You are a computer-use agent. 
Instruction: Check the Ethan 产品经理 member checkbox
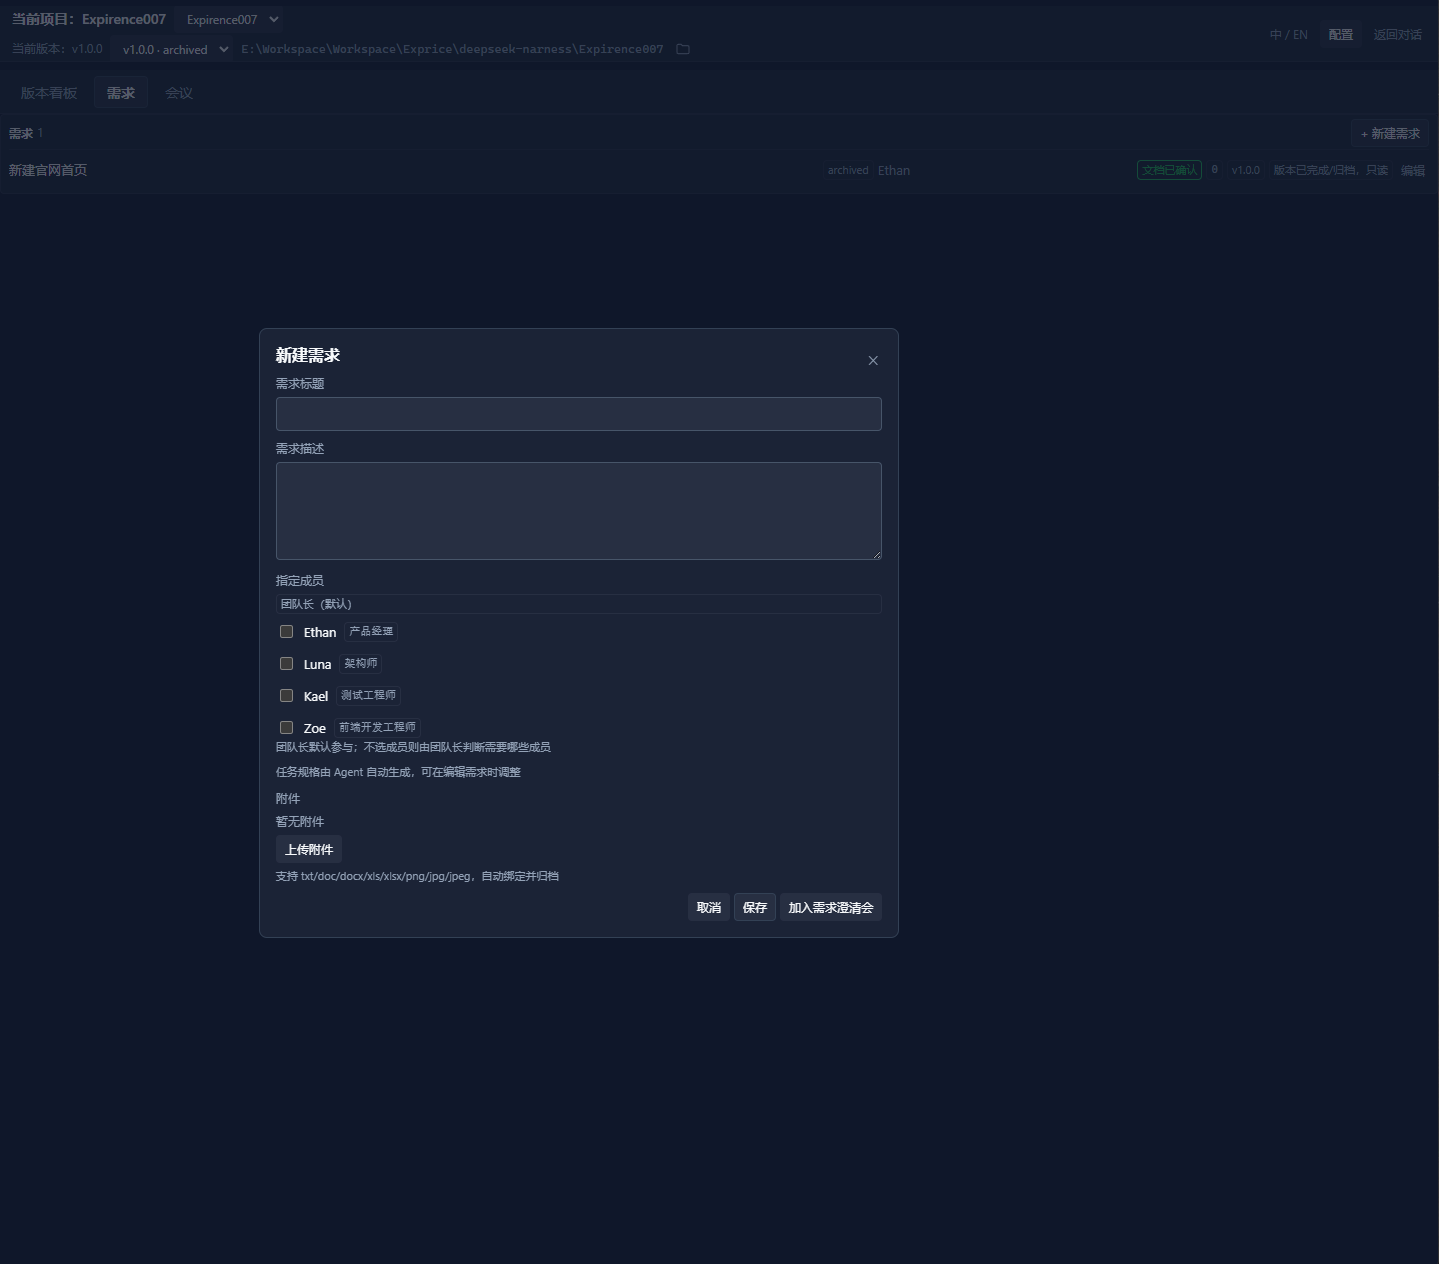pos(287,632)
